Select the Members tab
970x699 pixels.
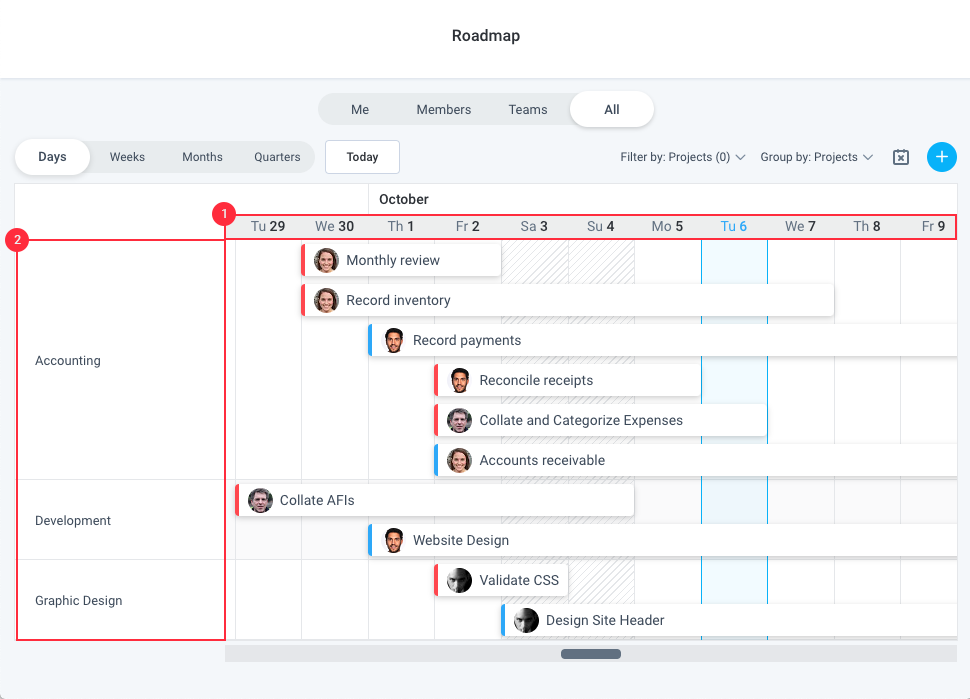point(444,109)
